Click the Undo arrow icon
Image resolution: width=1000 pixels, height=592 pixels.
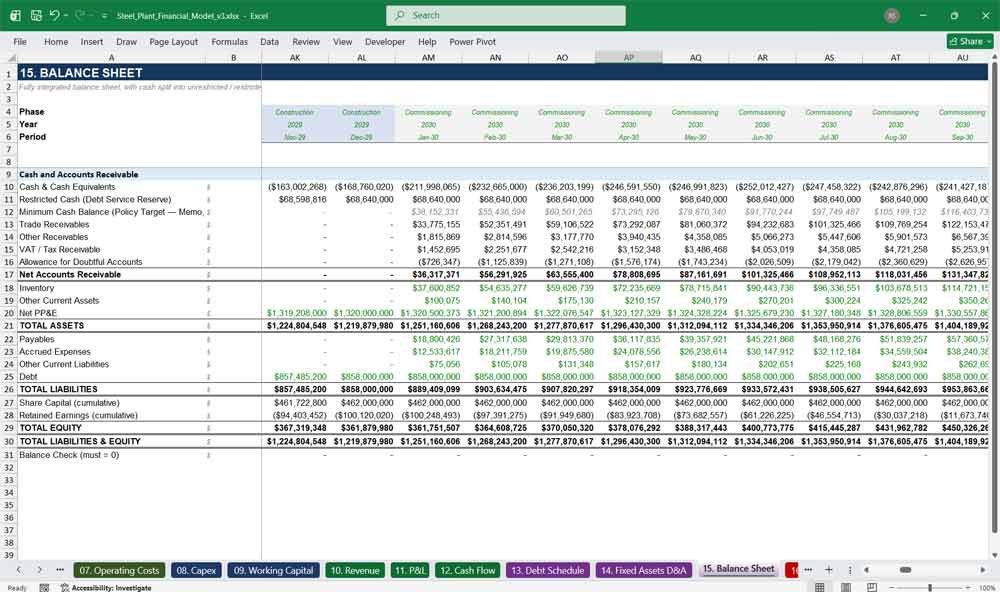tap(54, 15)
